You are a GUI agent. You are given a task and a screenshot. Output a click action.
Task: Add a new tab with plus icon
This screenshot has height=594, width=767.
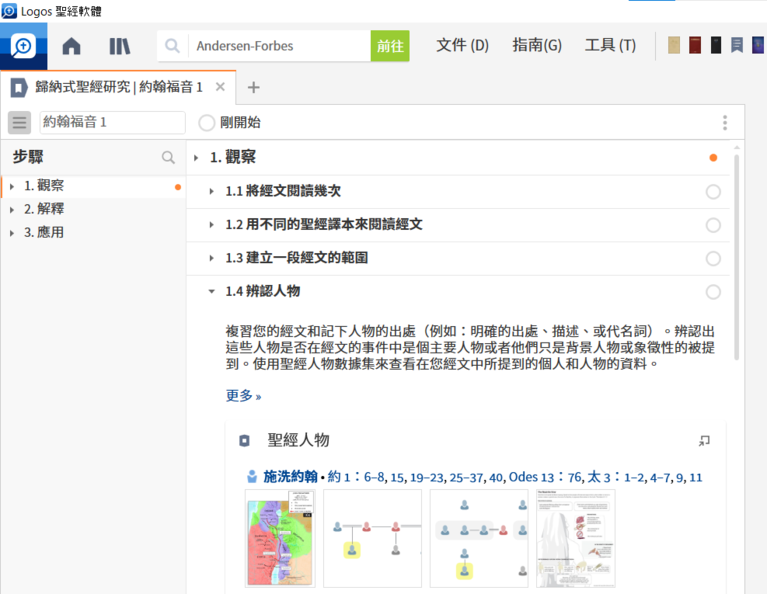(253, 87)
